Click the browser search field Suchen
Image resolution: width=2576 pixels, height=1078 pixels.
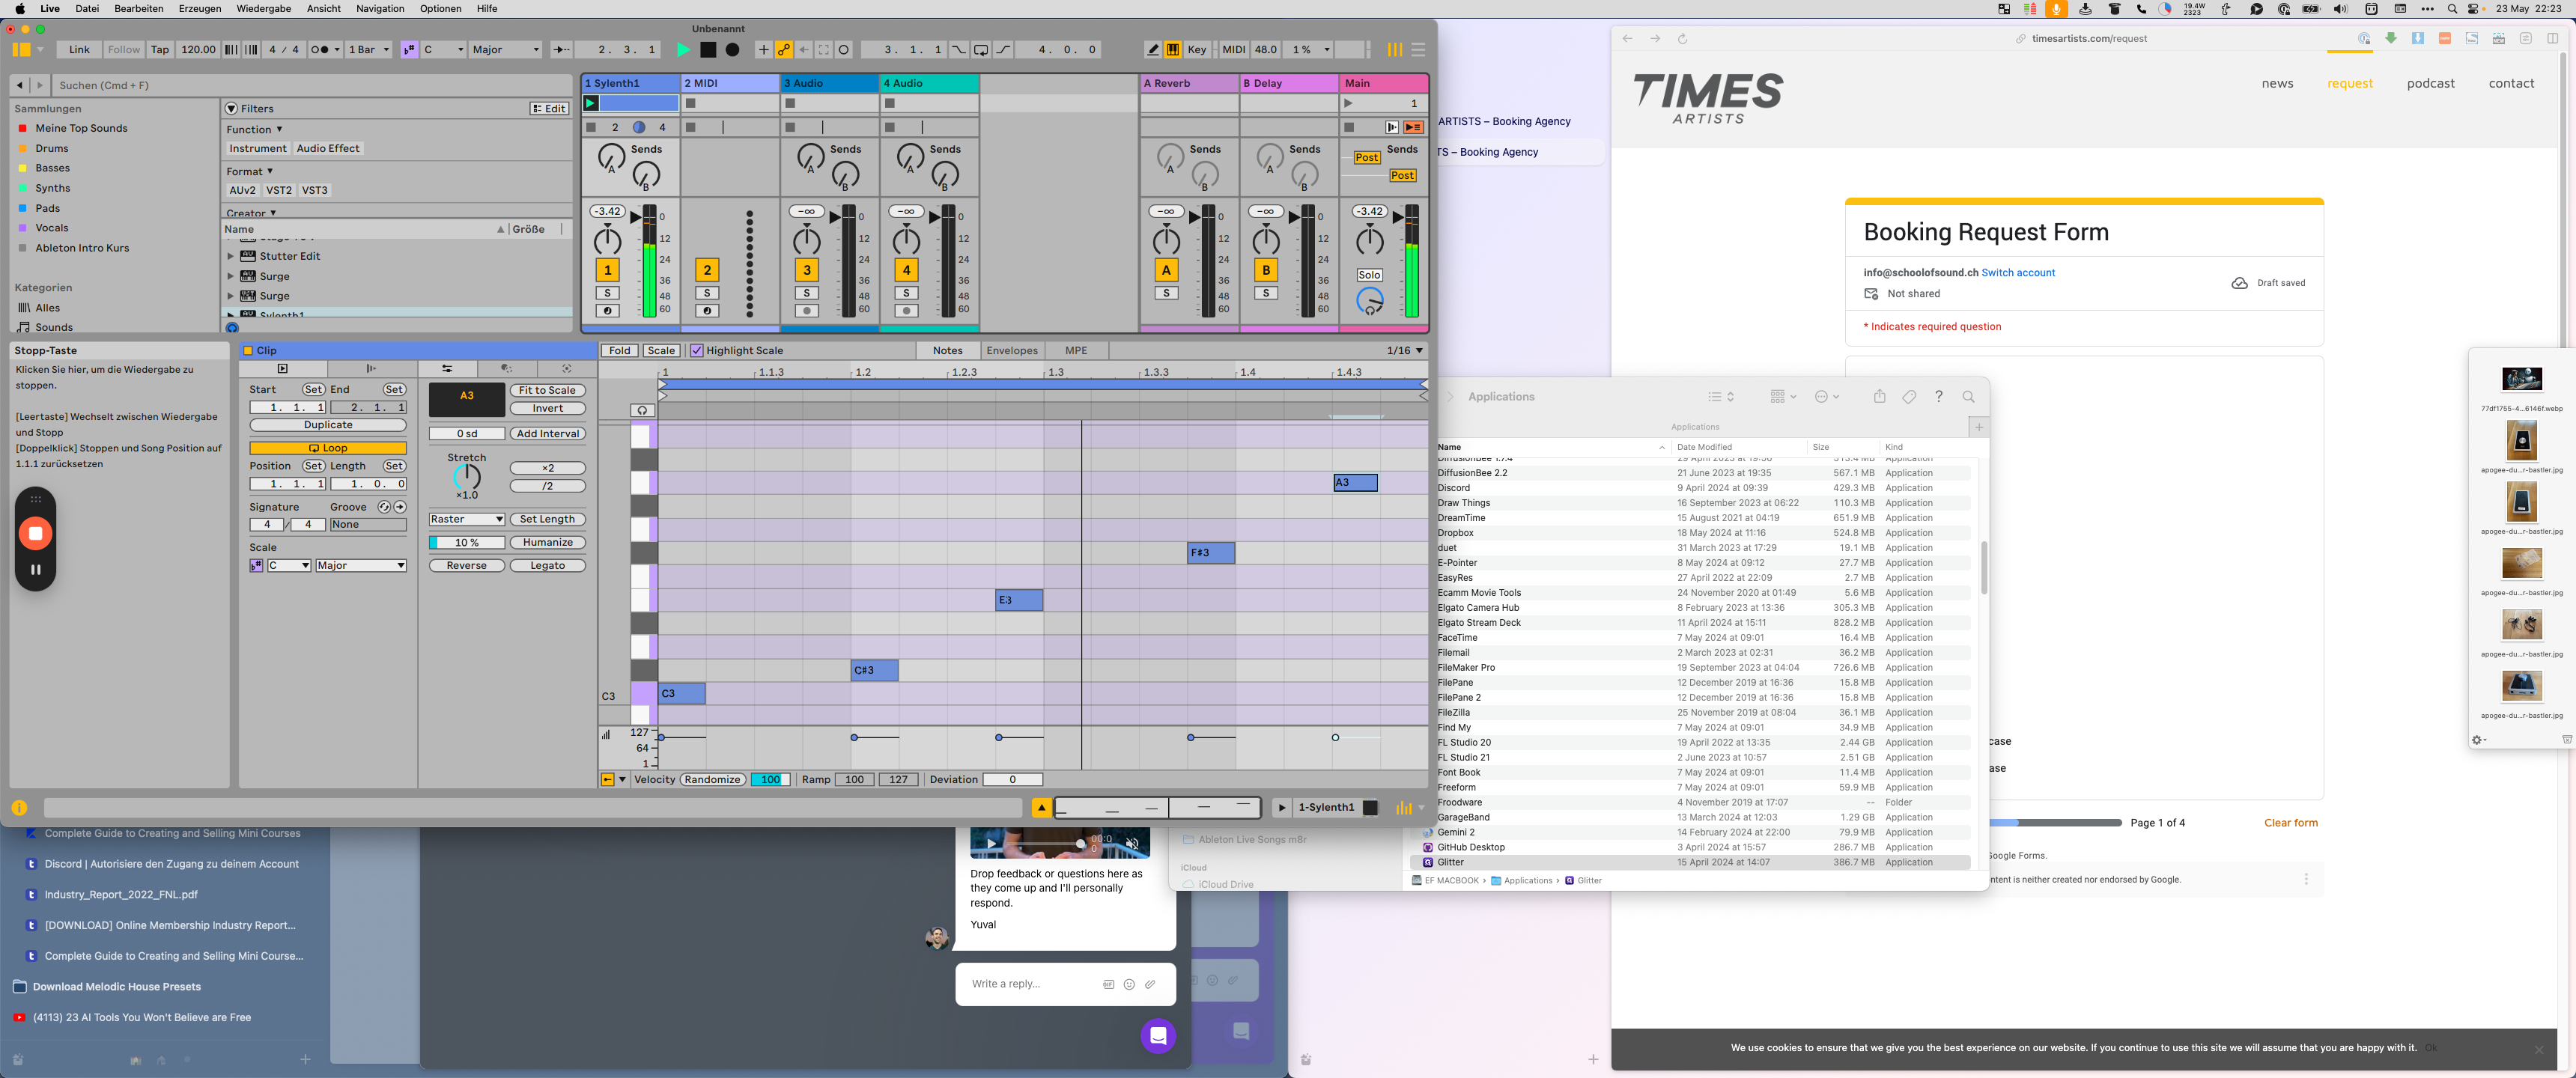312,85
